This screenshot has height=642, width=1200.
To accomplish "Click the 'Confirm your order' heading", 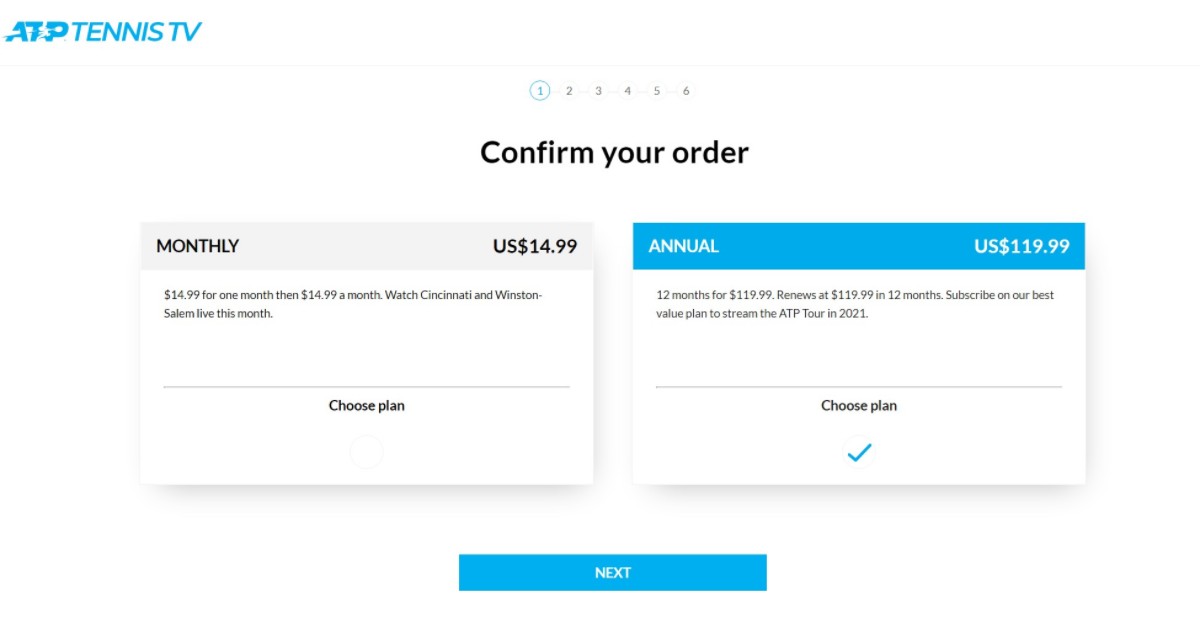I will pyautogui.click(x=614, y=152).
